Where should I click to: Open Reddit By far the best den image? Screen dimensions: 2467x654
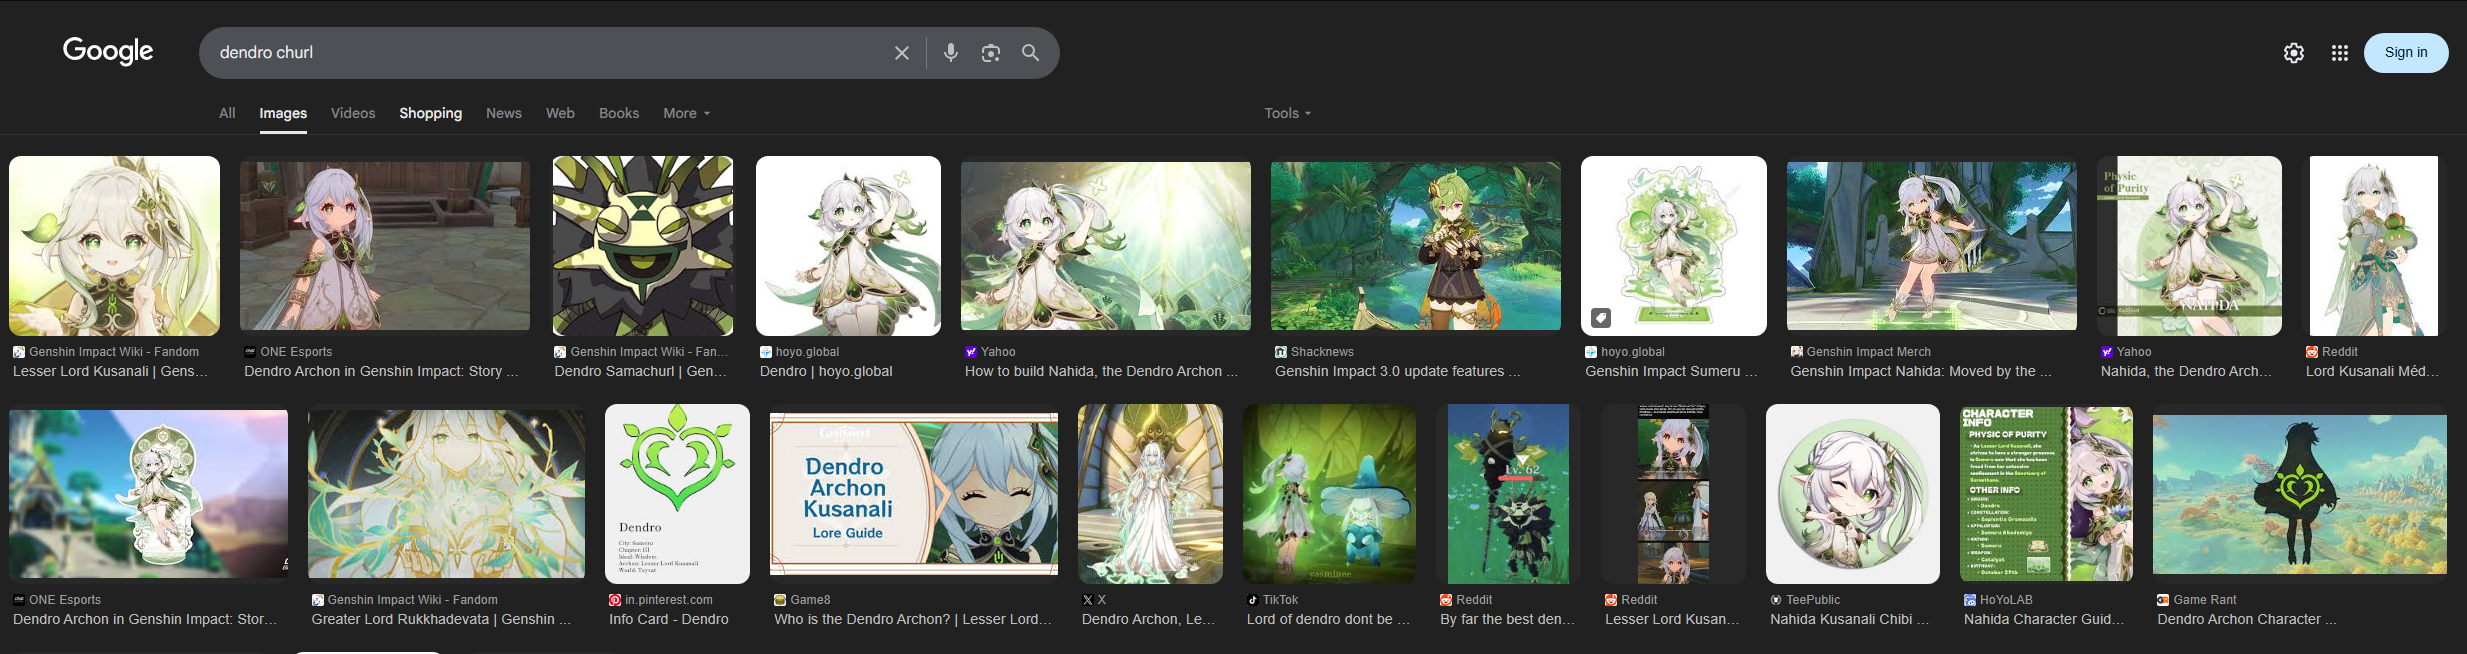[1508, 494]
